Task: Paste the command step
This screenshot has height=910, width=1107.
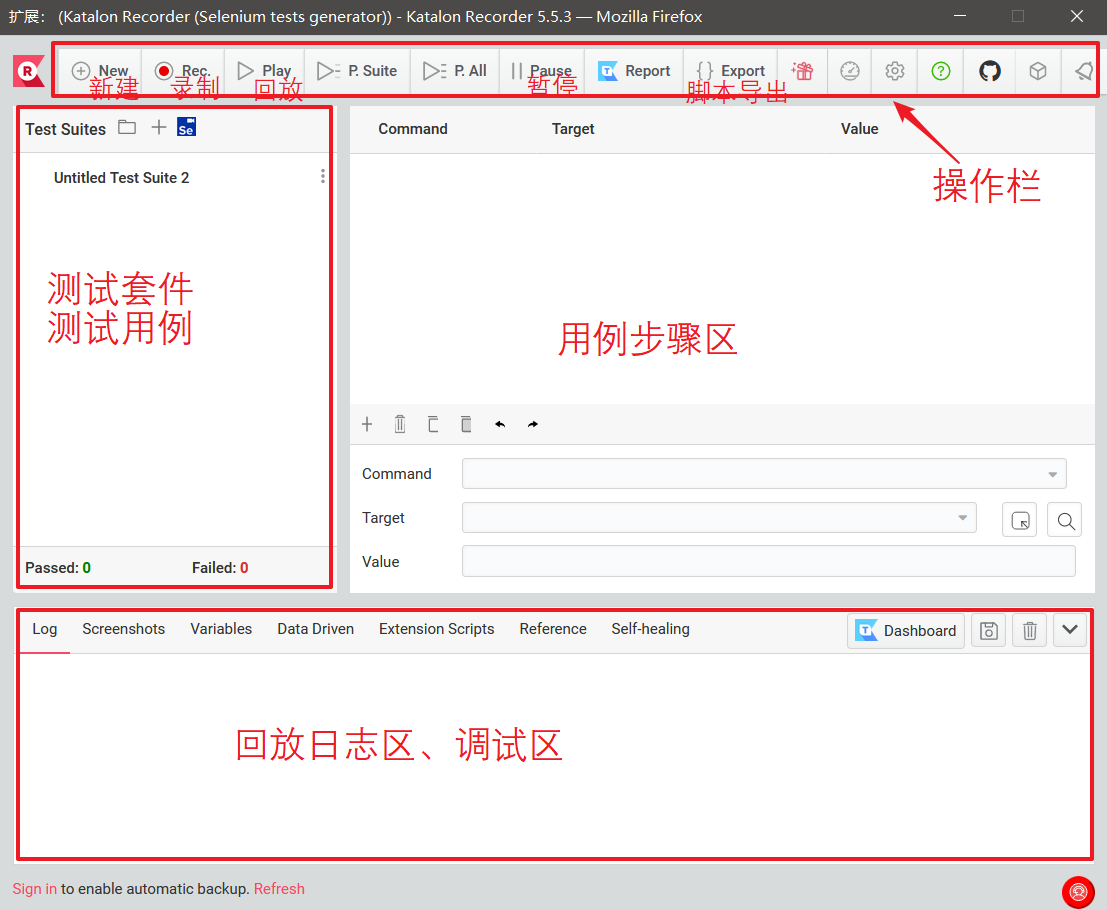Action: [x=466, y=424]
